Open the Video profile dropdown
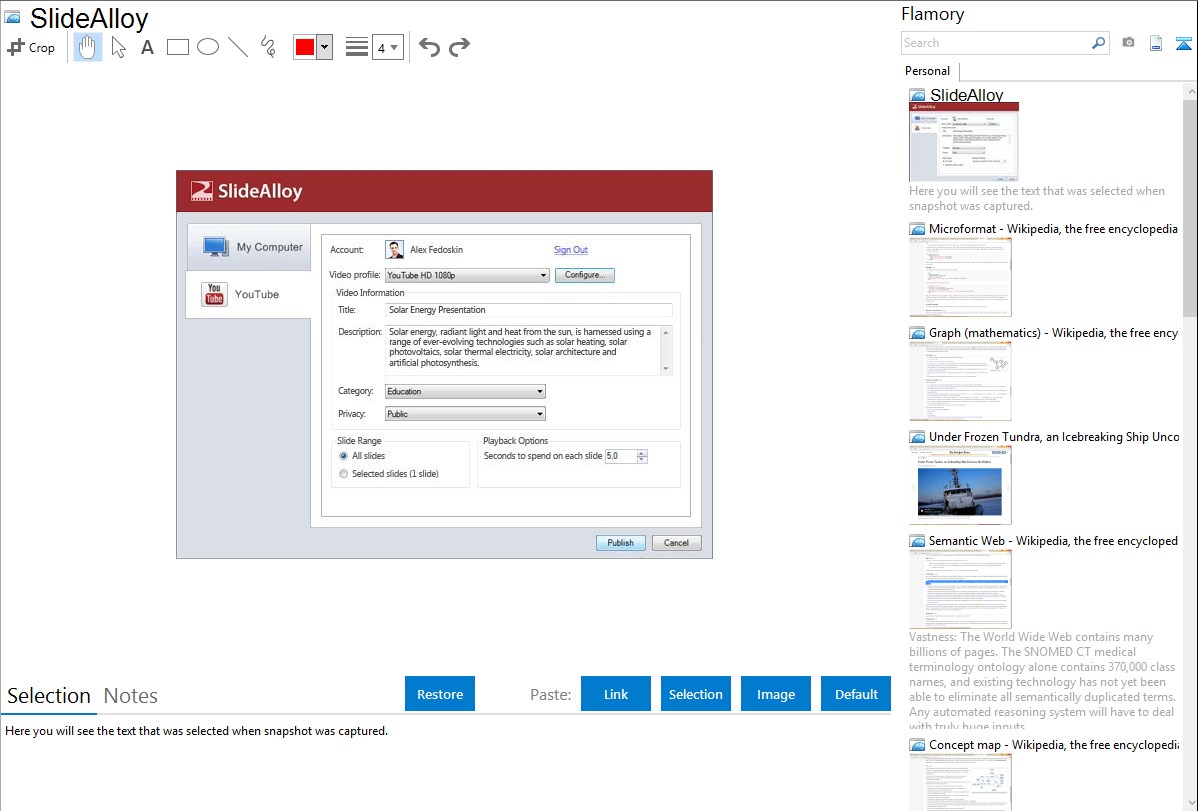This screenshot has width=1198, height=811. point(467,275)
